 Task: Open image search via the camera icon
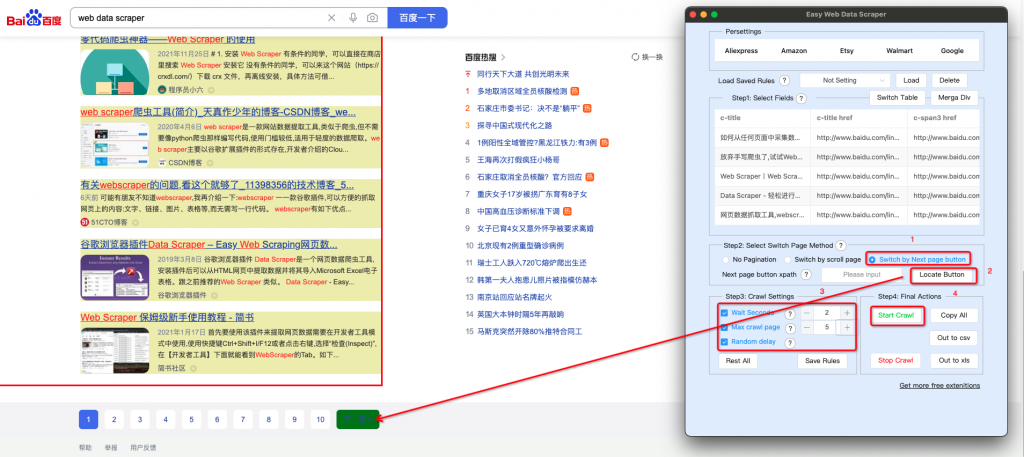(372, 18)
